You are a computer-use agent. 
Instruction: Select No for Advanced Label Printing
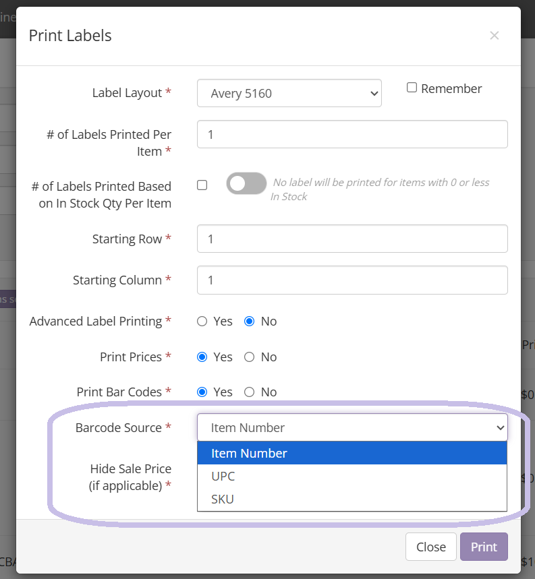pyautogui.click(x=249, y=321)
